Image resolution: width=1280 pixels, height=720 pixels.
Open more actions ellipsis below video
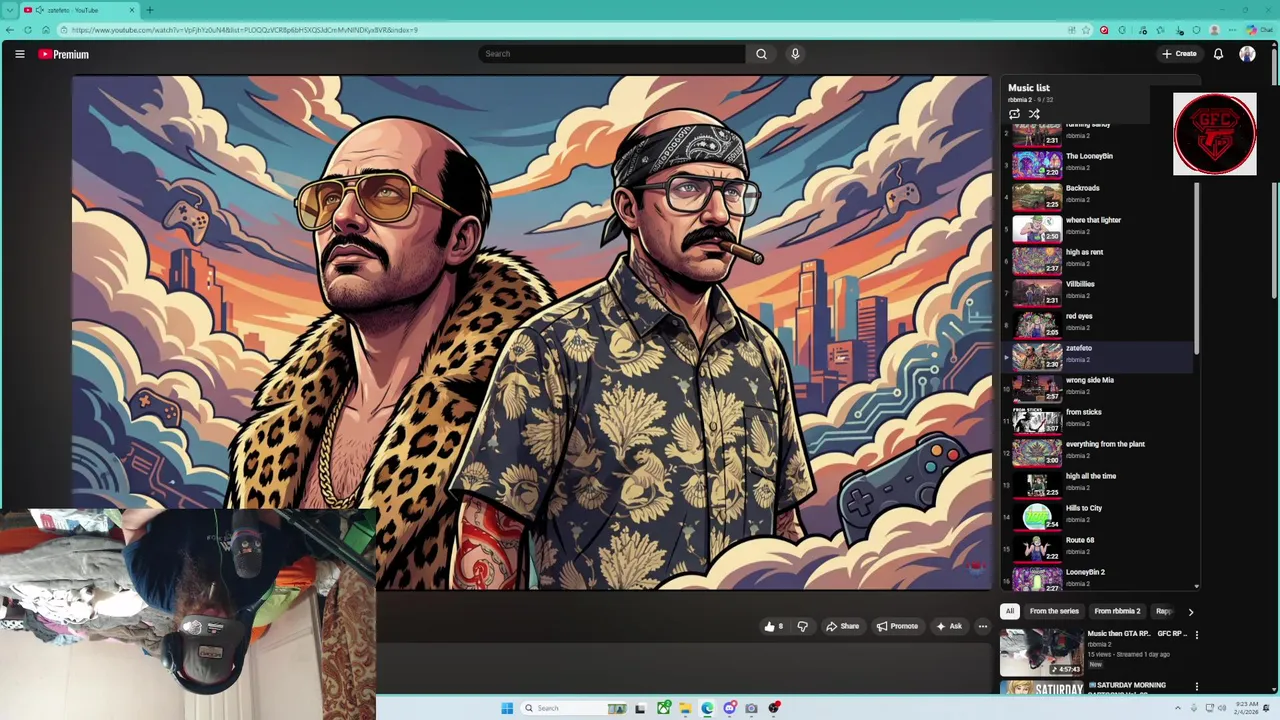(x=983, y=627)
